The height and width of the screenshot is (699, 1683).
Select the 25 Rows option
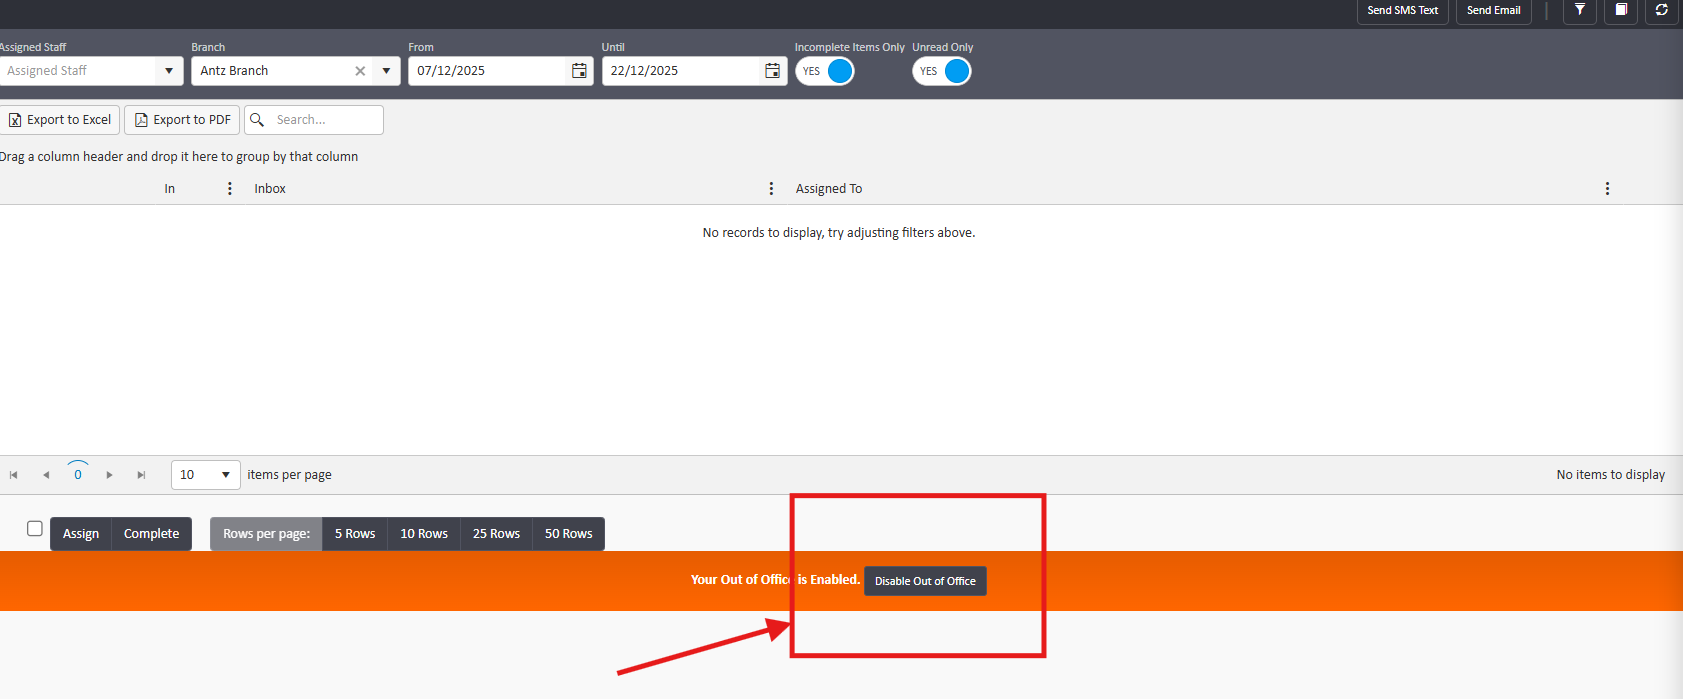[496, 534]
